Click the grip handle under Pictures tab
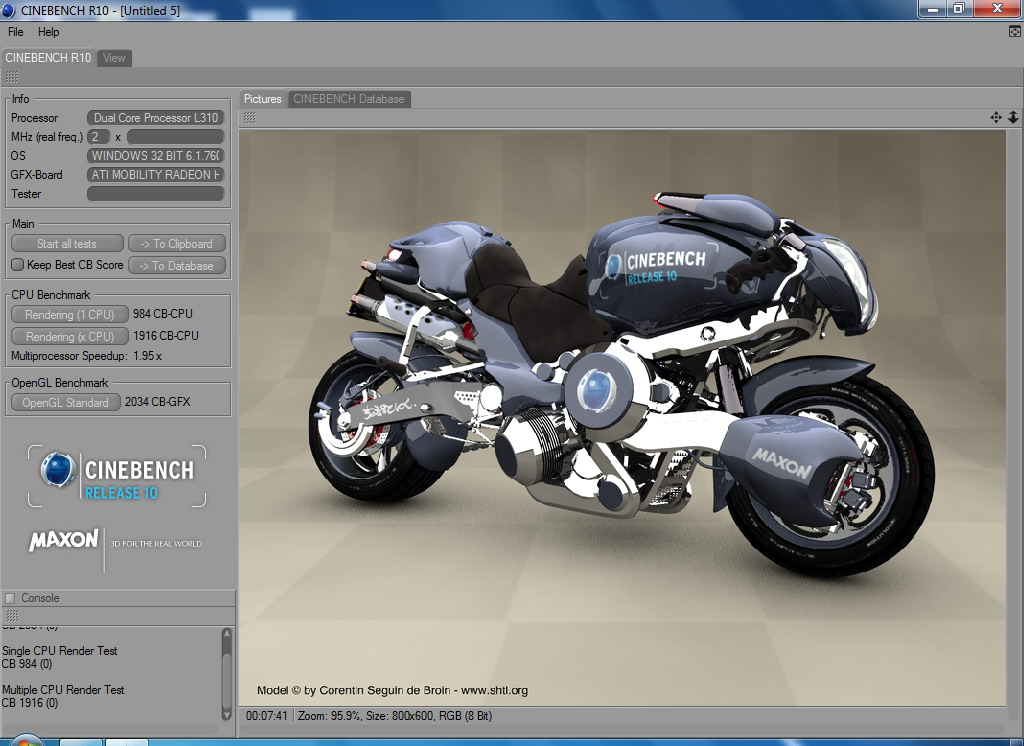This screenshot has width=1024, height=746. click(x=249, y=118)
